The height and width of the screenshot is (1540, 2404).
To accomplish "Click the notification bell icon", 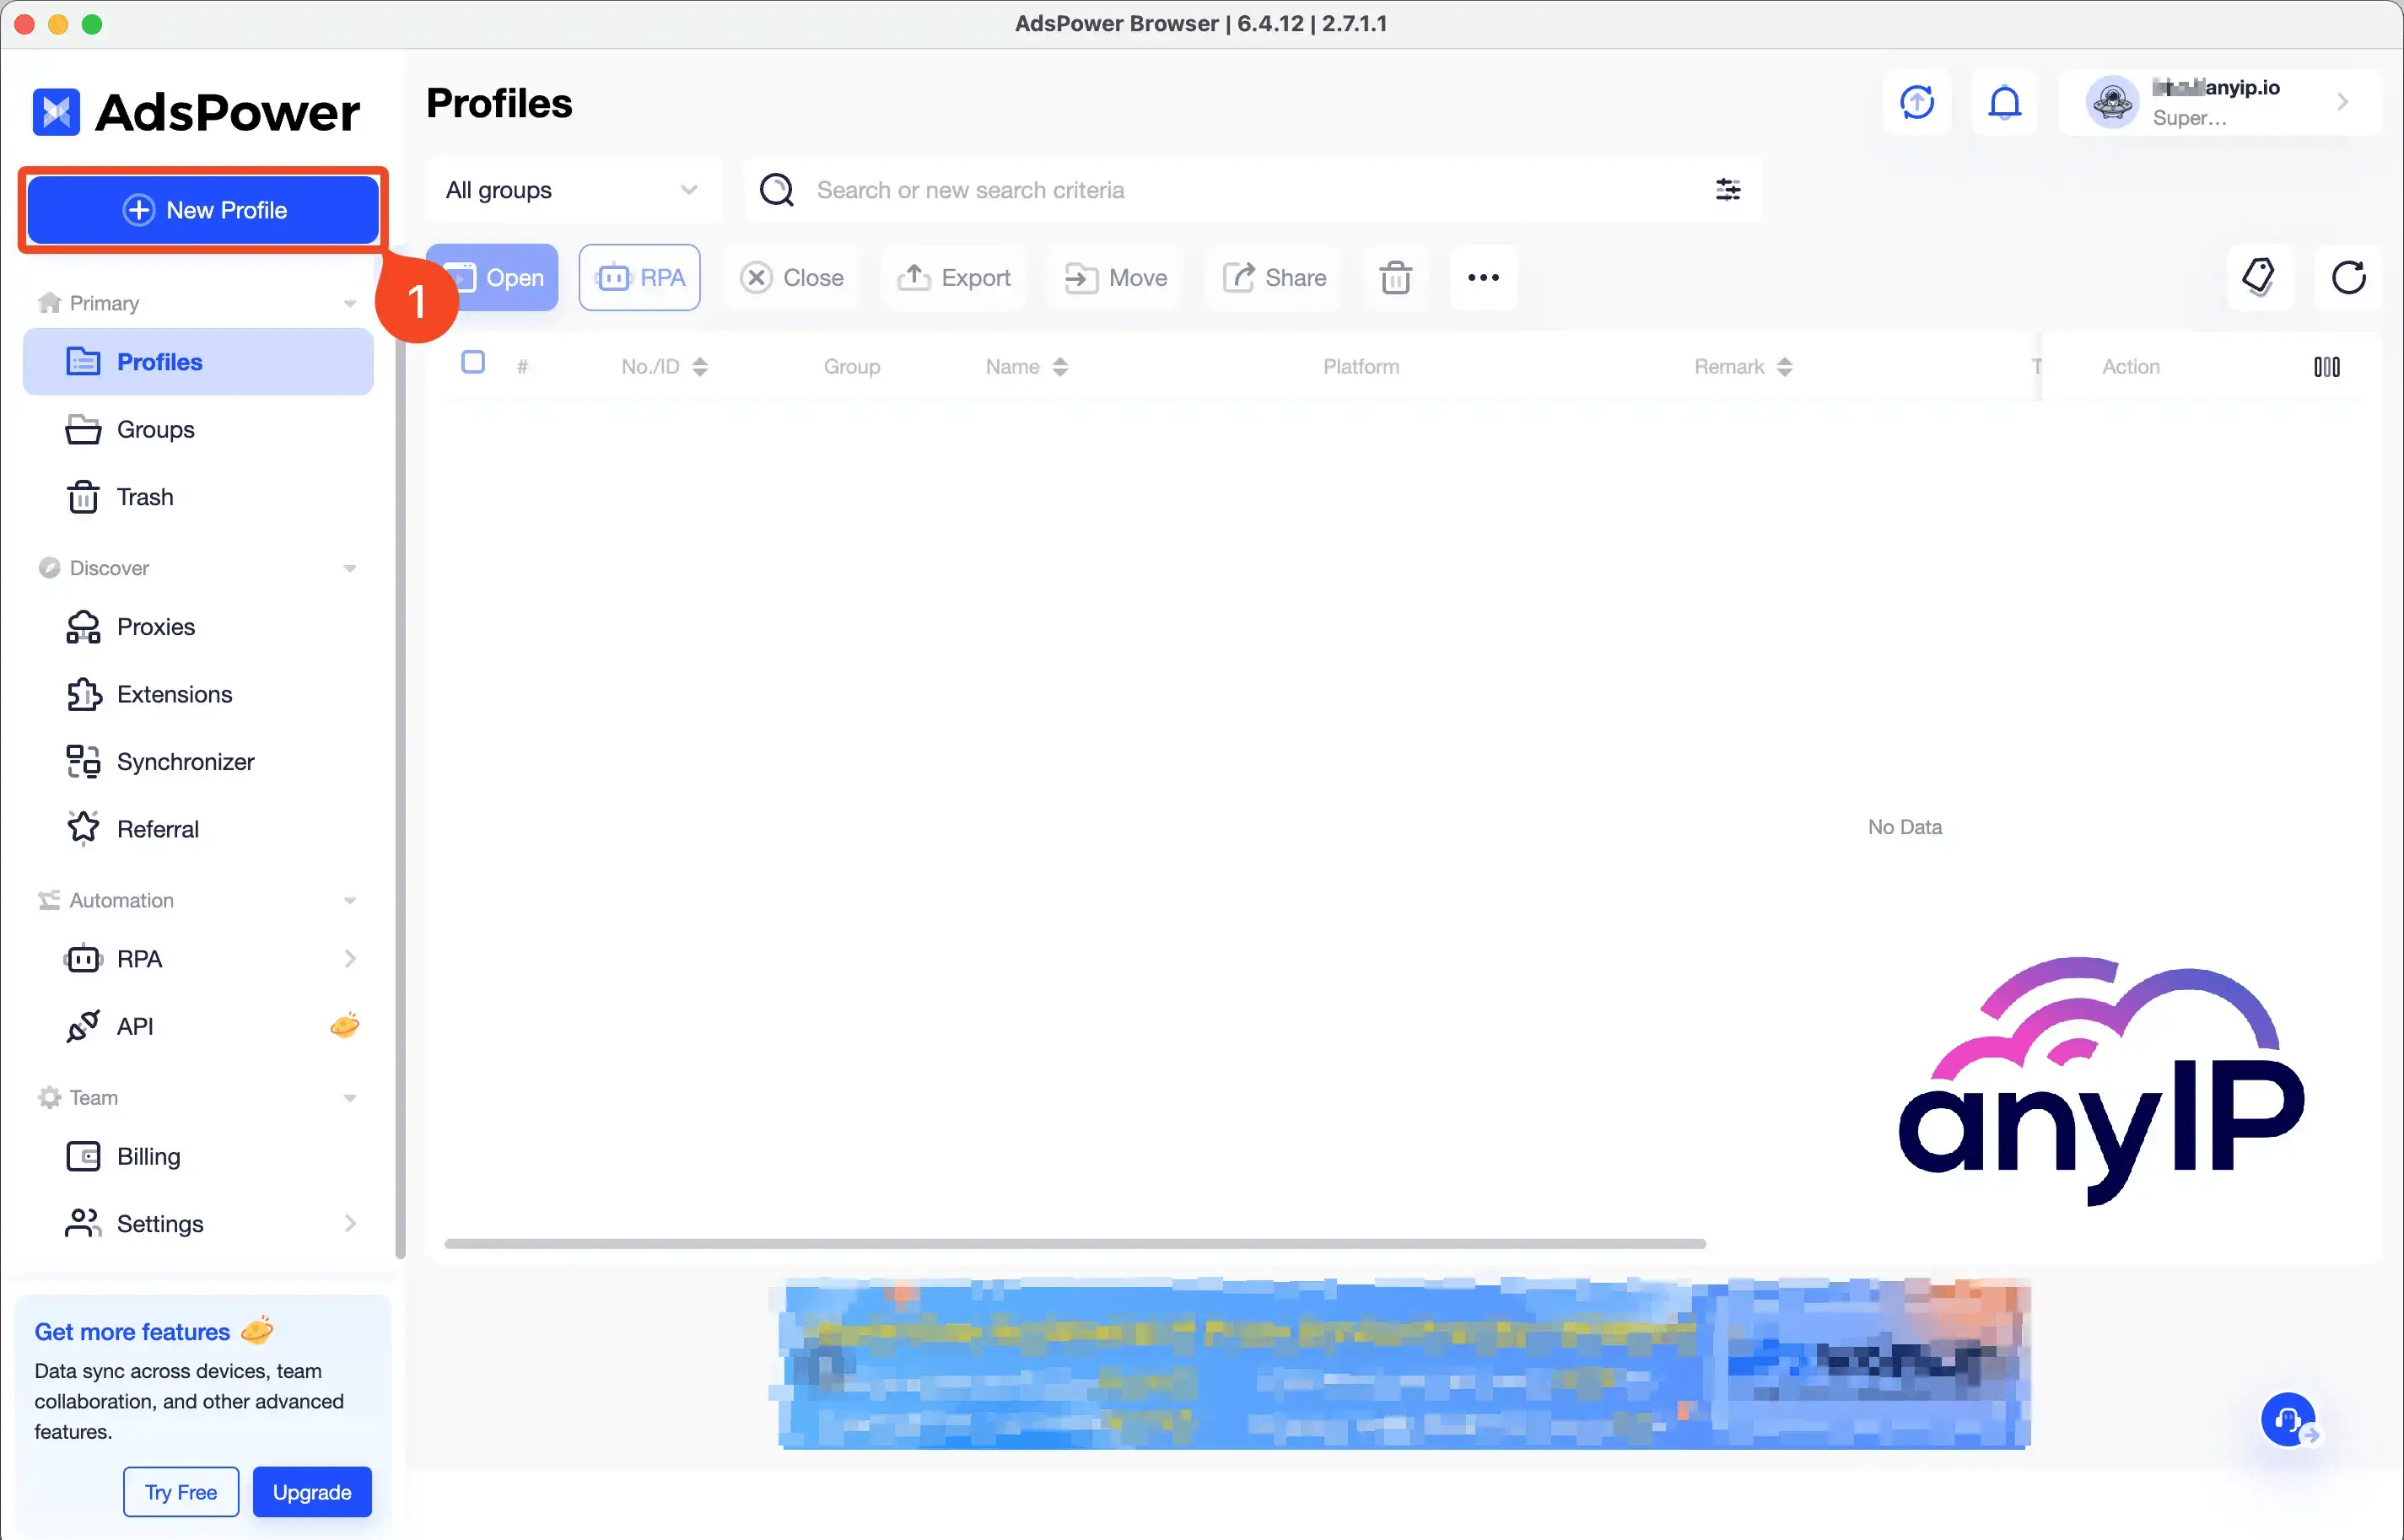I will coord(2002,101).
